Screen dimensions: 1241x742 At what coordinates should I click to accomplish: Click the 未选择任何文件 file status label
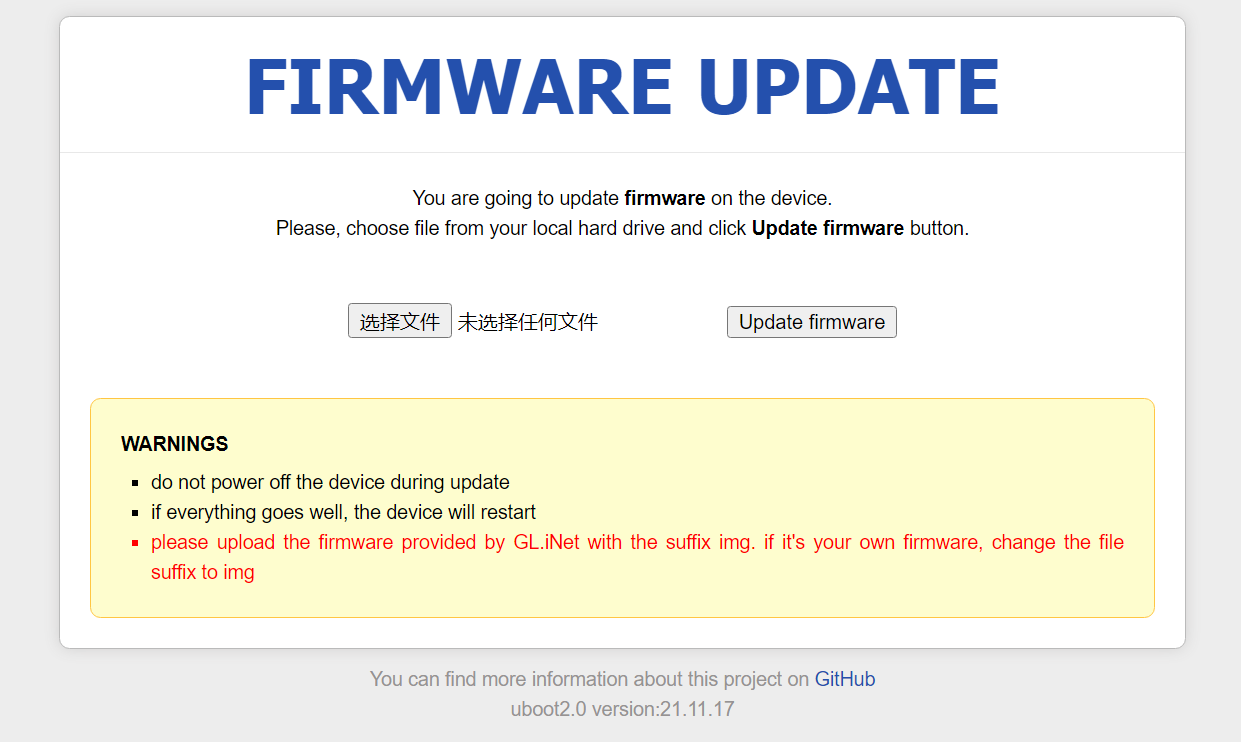(528, 322)
